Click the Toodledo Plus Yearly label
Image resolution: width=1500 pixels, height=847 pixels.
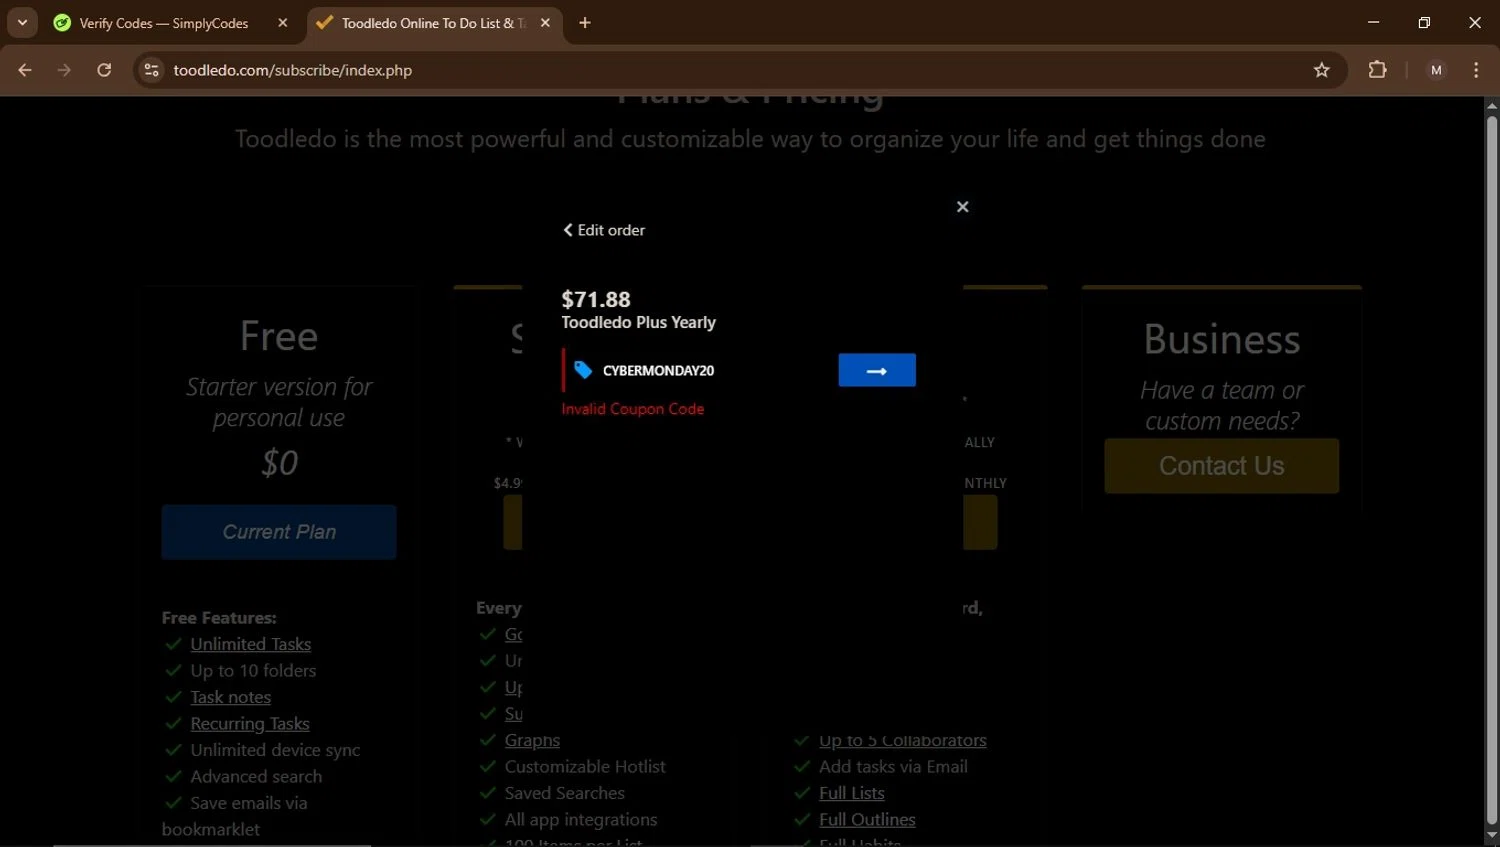pyautogui.click(x=638, y=322)
